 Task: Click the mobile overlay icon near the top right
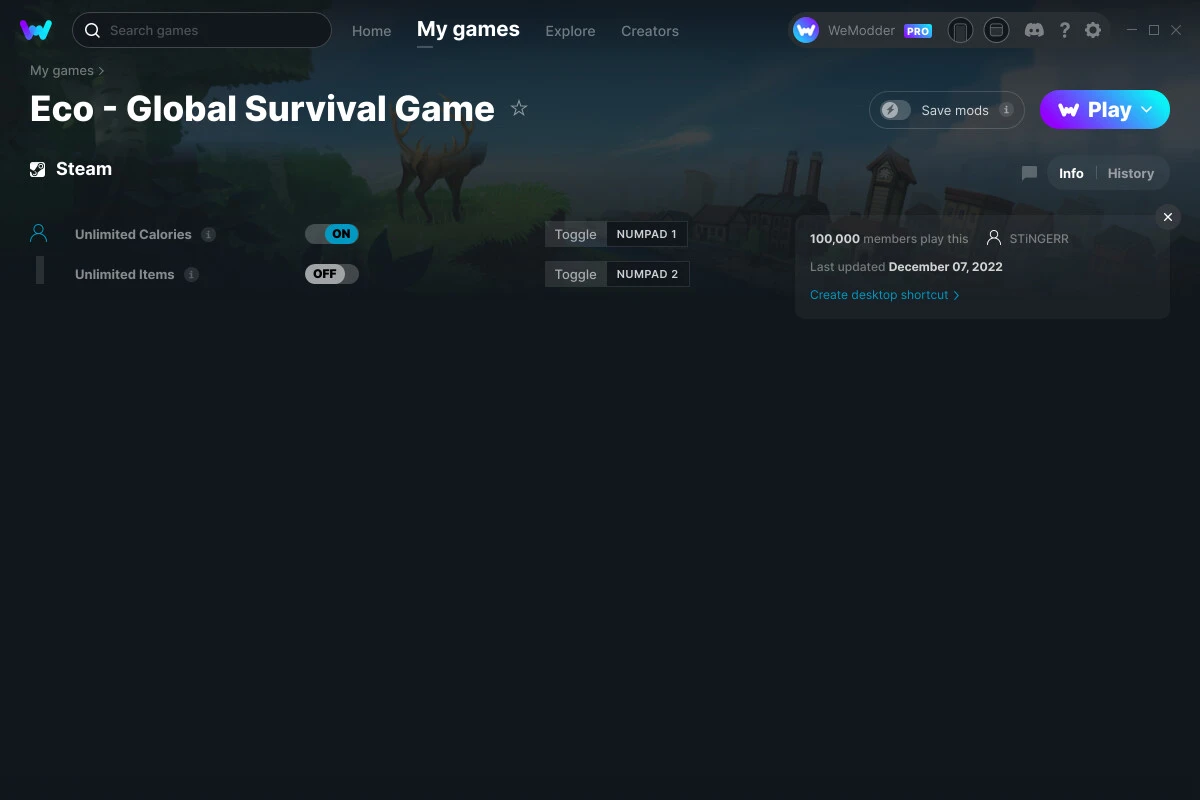960,30
